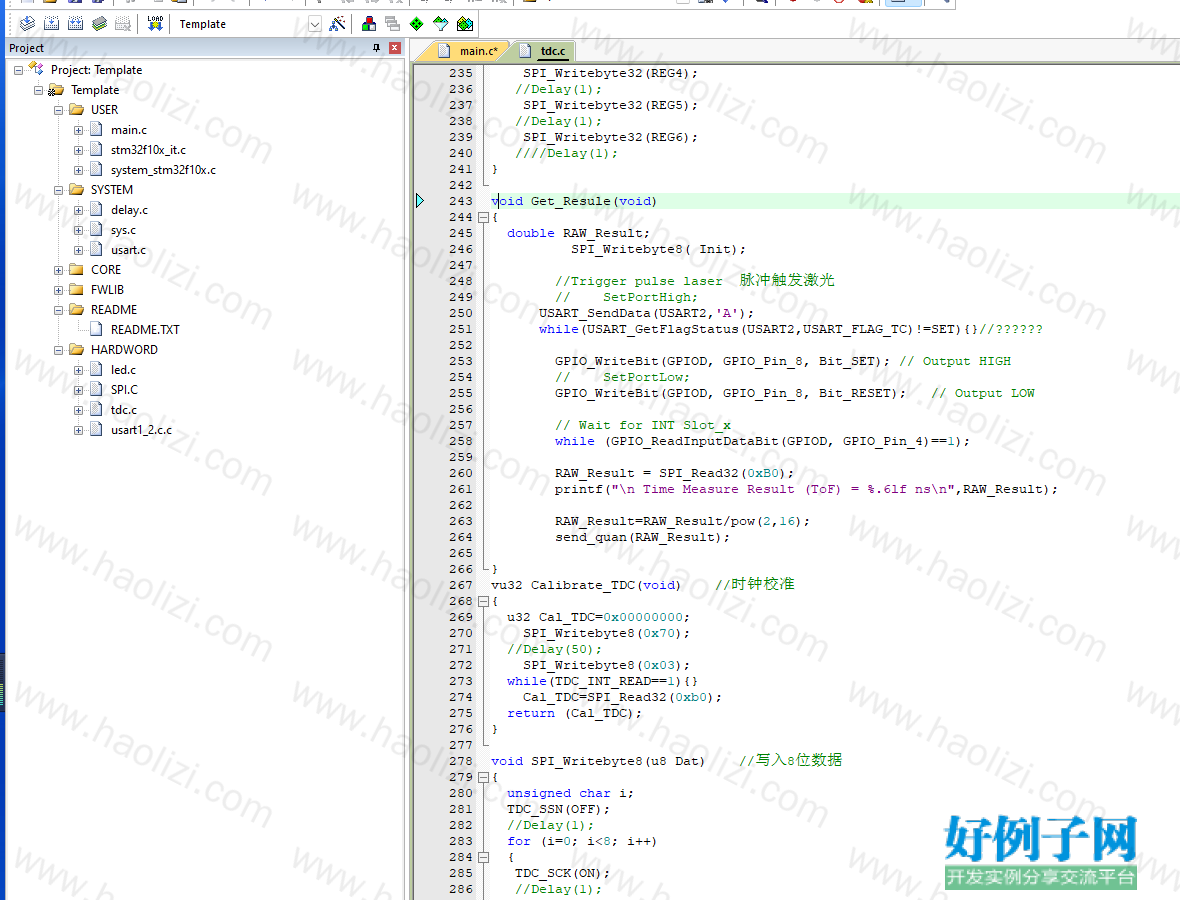Expand the tdc.c node in project tree
Image resolution: width=1180 pixels, height=900 pixels.
[78, 410]
